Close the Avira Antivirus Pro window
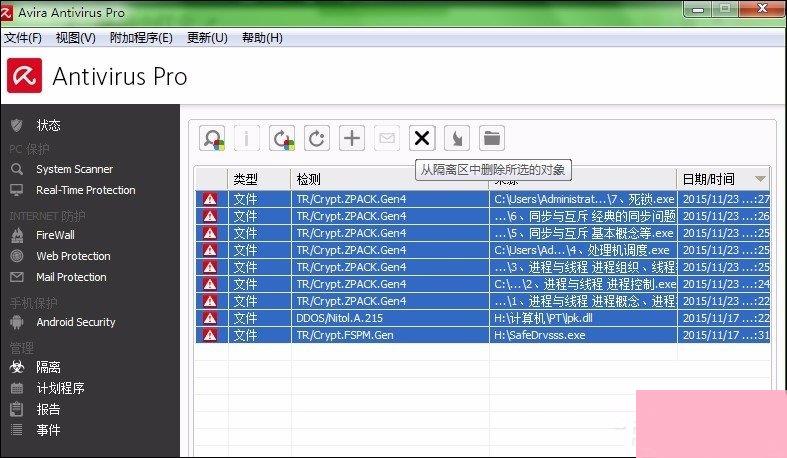 762,9
